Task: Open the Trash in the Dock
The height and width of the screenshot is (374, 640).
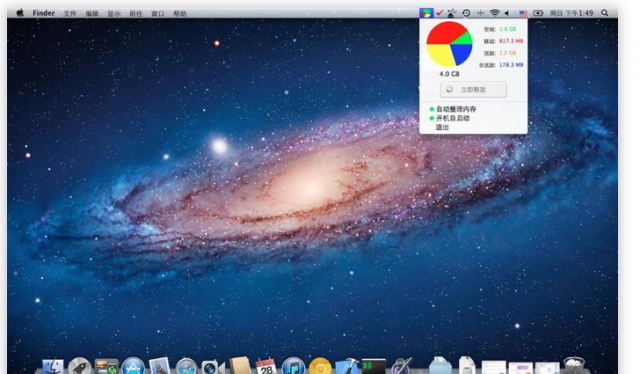Action: 573,366
